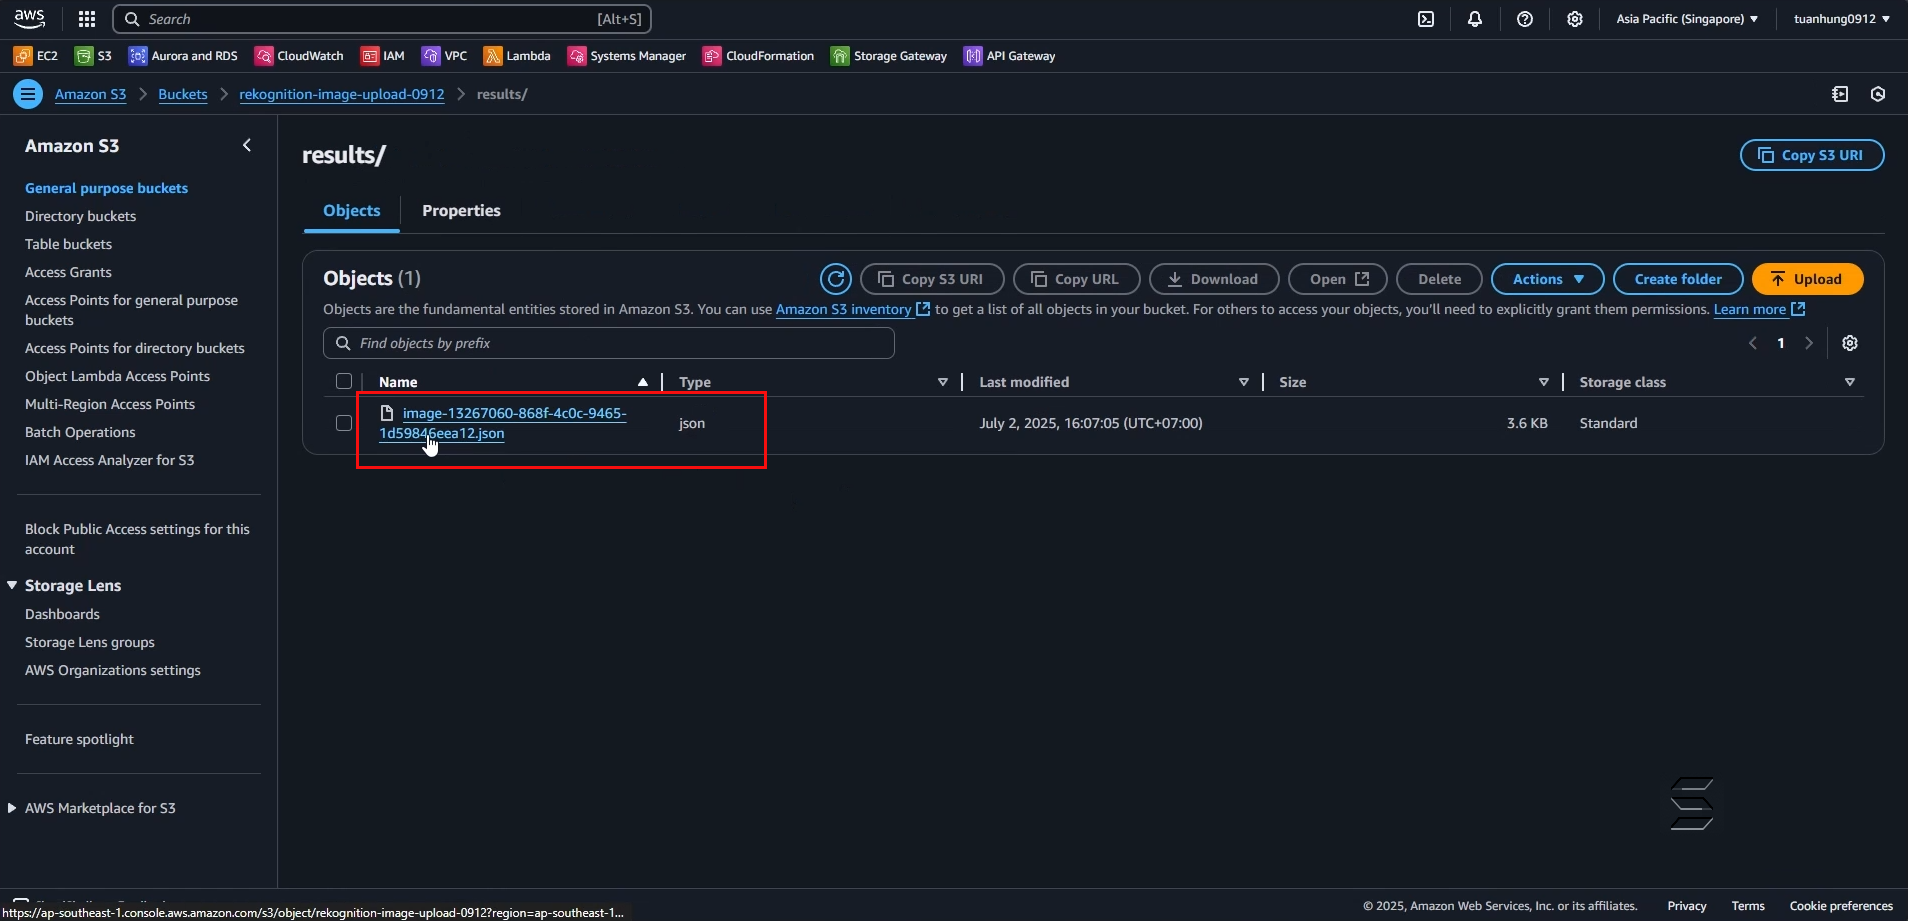Go to previous page arrow in pagination

[1752, 343]
